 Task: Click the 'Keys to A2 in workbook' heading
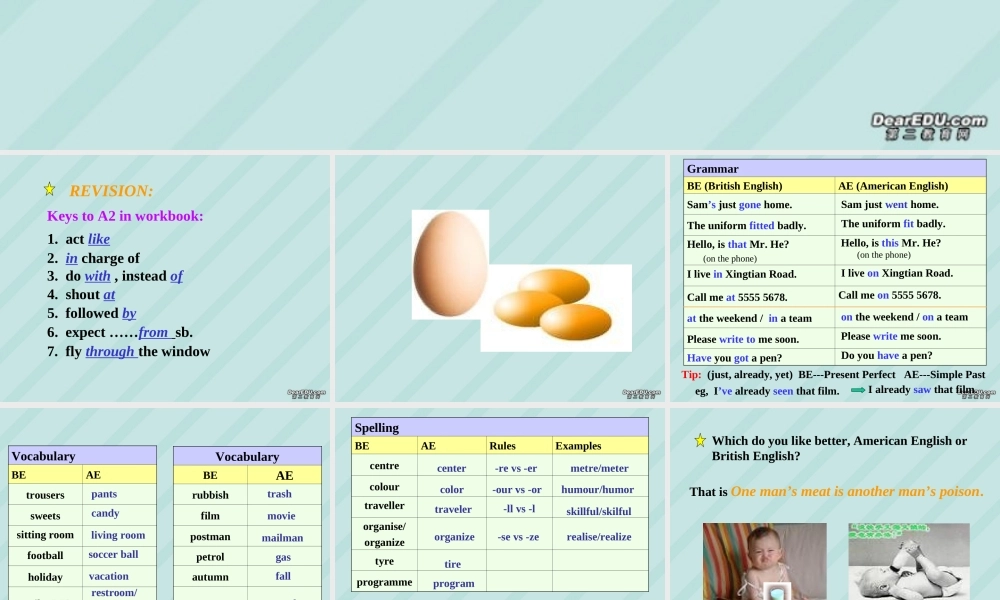pos(125,216)
